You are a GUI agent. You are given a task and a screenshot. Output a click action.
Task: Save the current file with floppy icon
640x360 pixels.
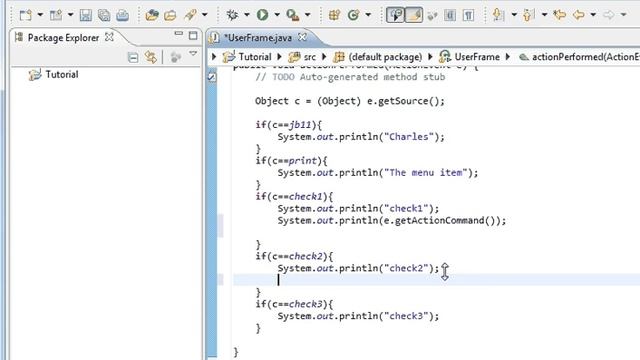click(85, 16)
